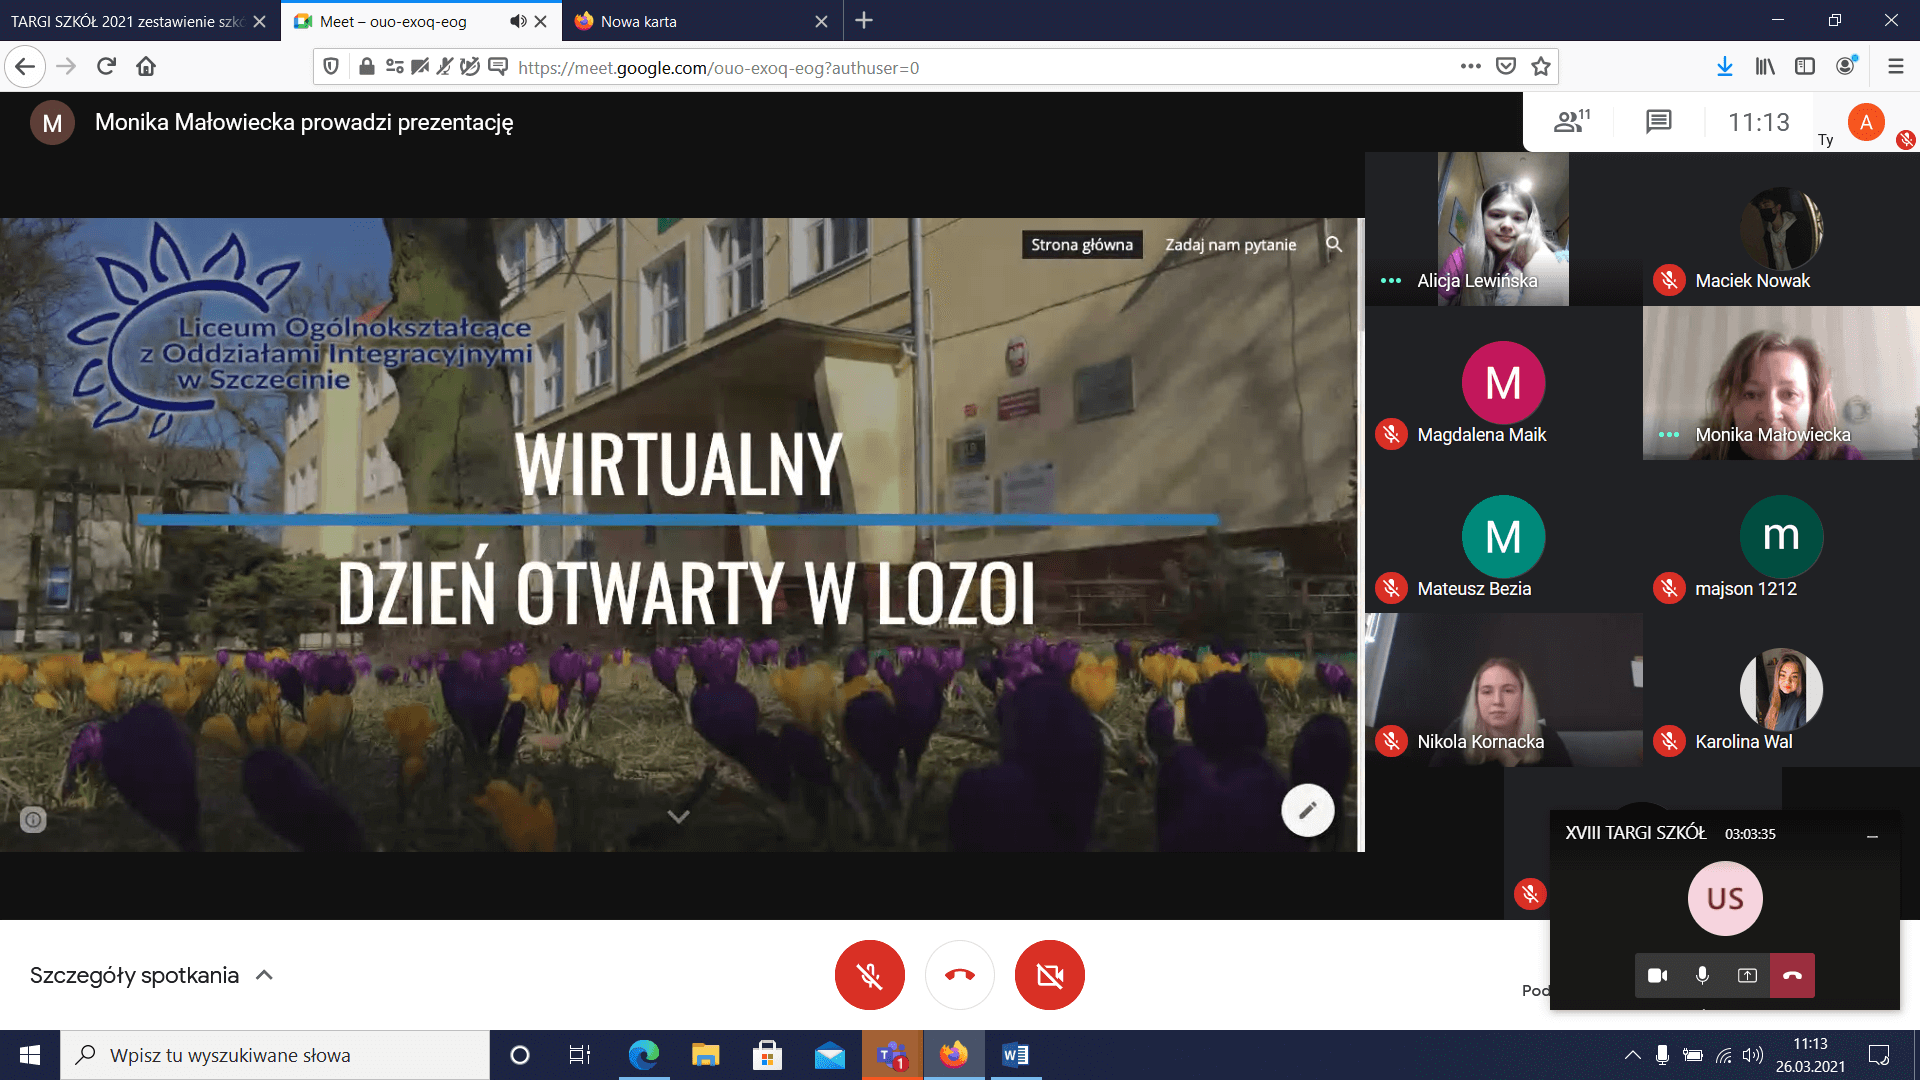The height and width of the screenshot is (1080, 1920).
Task: Click the bookmark star in the address bar
Action: coord(1541,66)
